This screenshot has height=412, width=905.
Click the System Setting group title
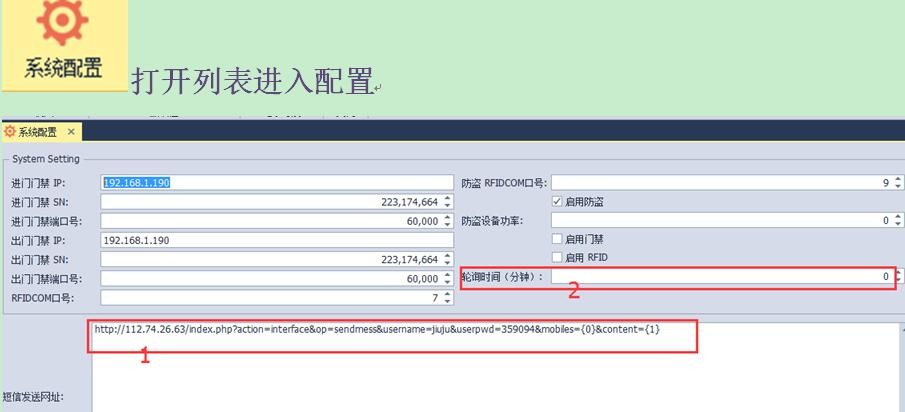click(46, 159)
